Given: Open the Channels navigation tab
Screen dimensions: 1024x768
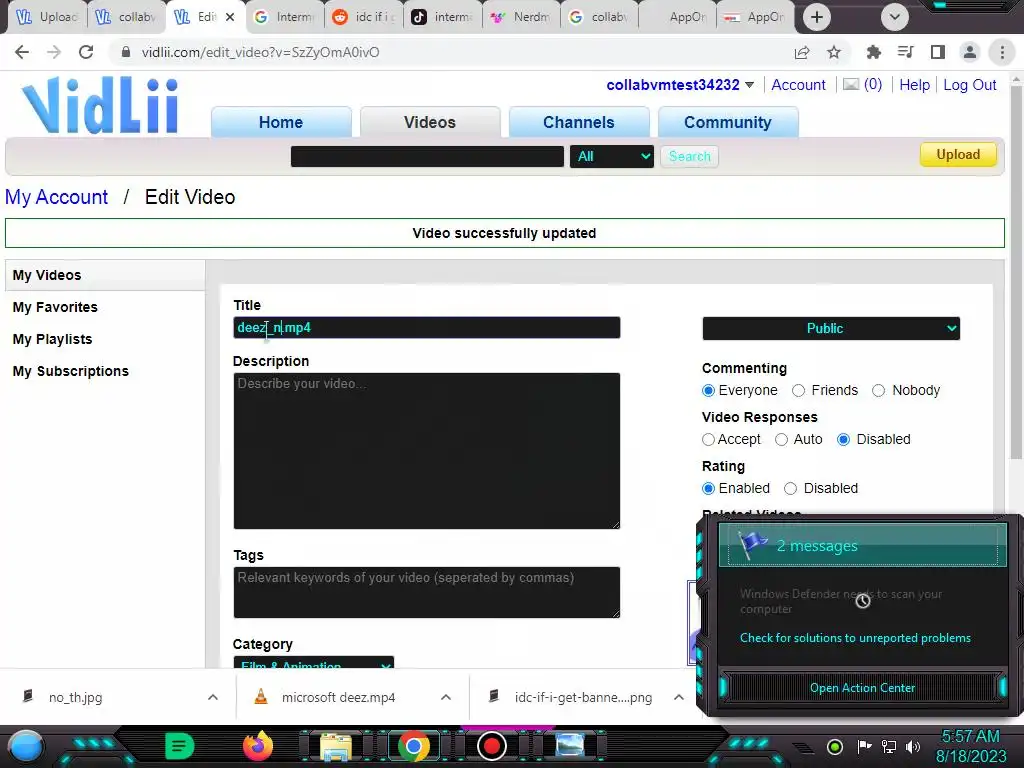Looking at the screenshot, I should coord(579,122).
